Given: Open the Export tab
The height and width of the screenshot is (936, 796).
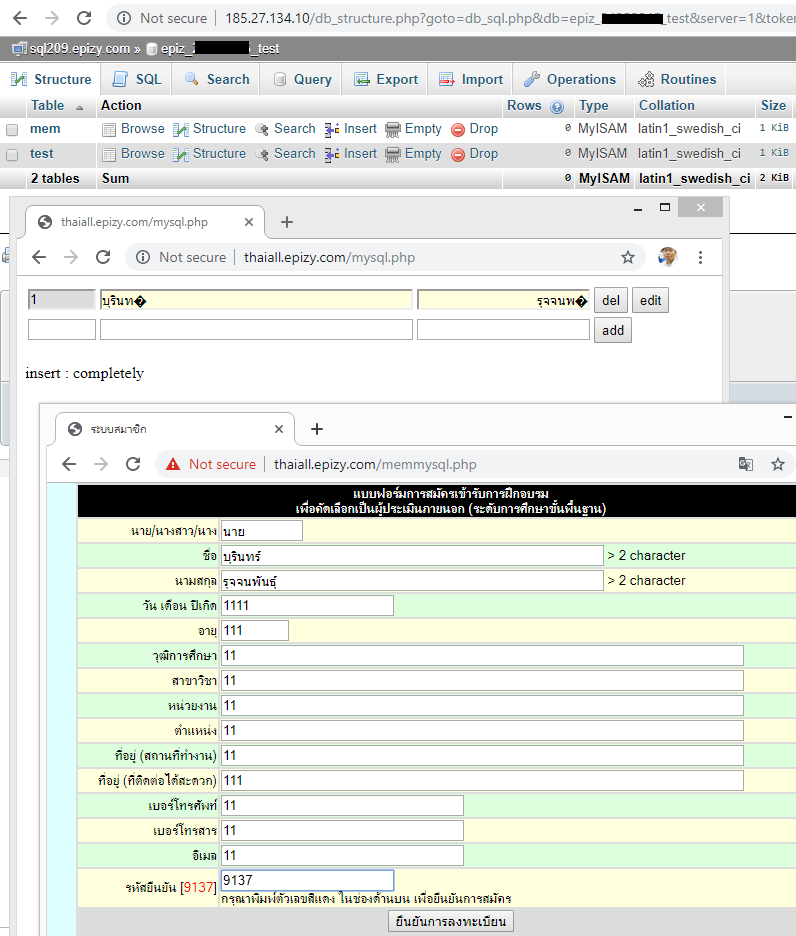Looking at the screenshot, I should tap(385, 79).
